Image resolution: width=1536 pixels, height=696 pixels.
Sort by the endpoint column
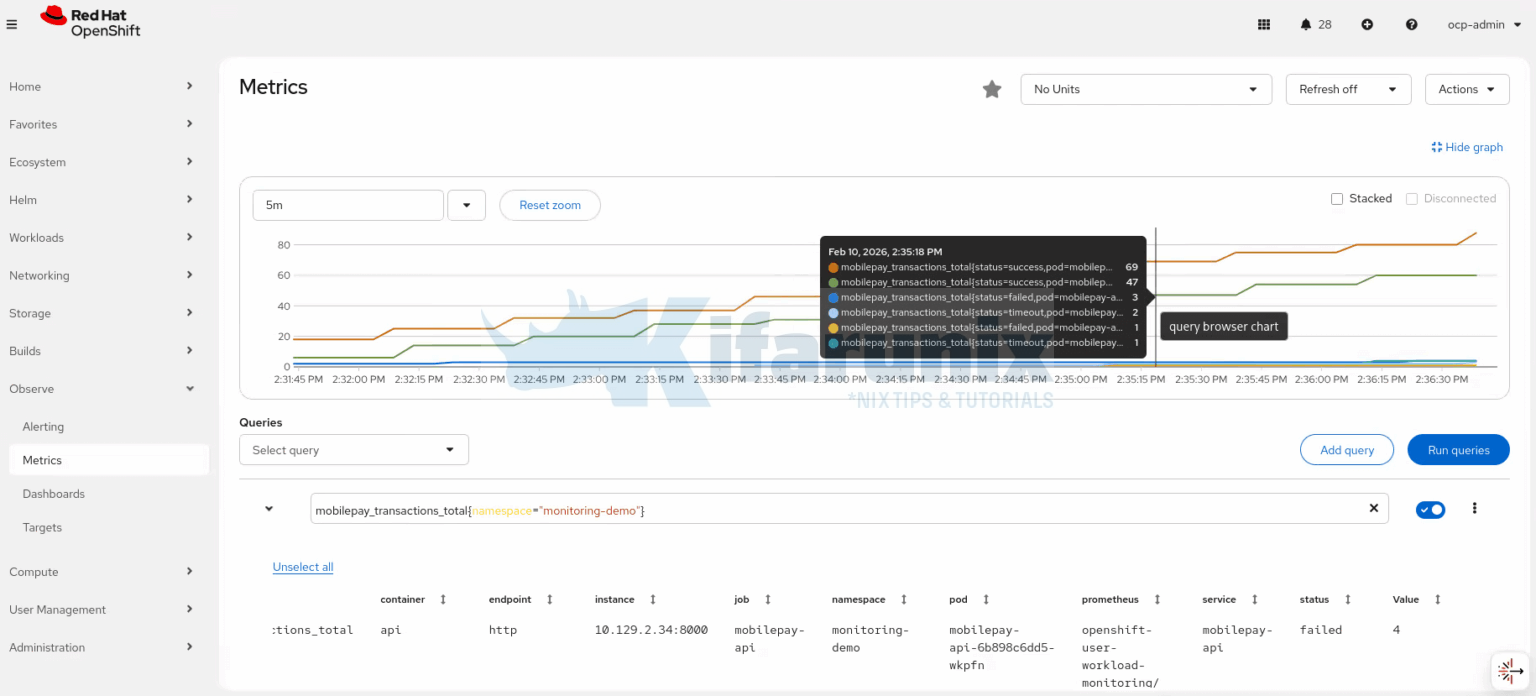[550, 599]
